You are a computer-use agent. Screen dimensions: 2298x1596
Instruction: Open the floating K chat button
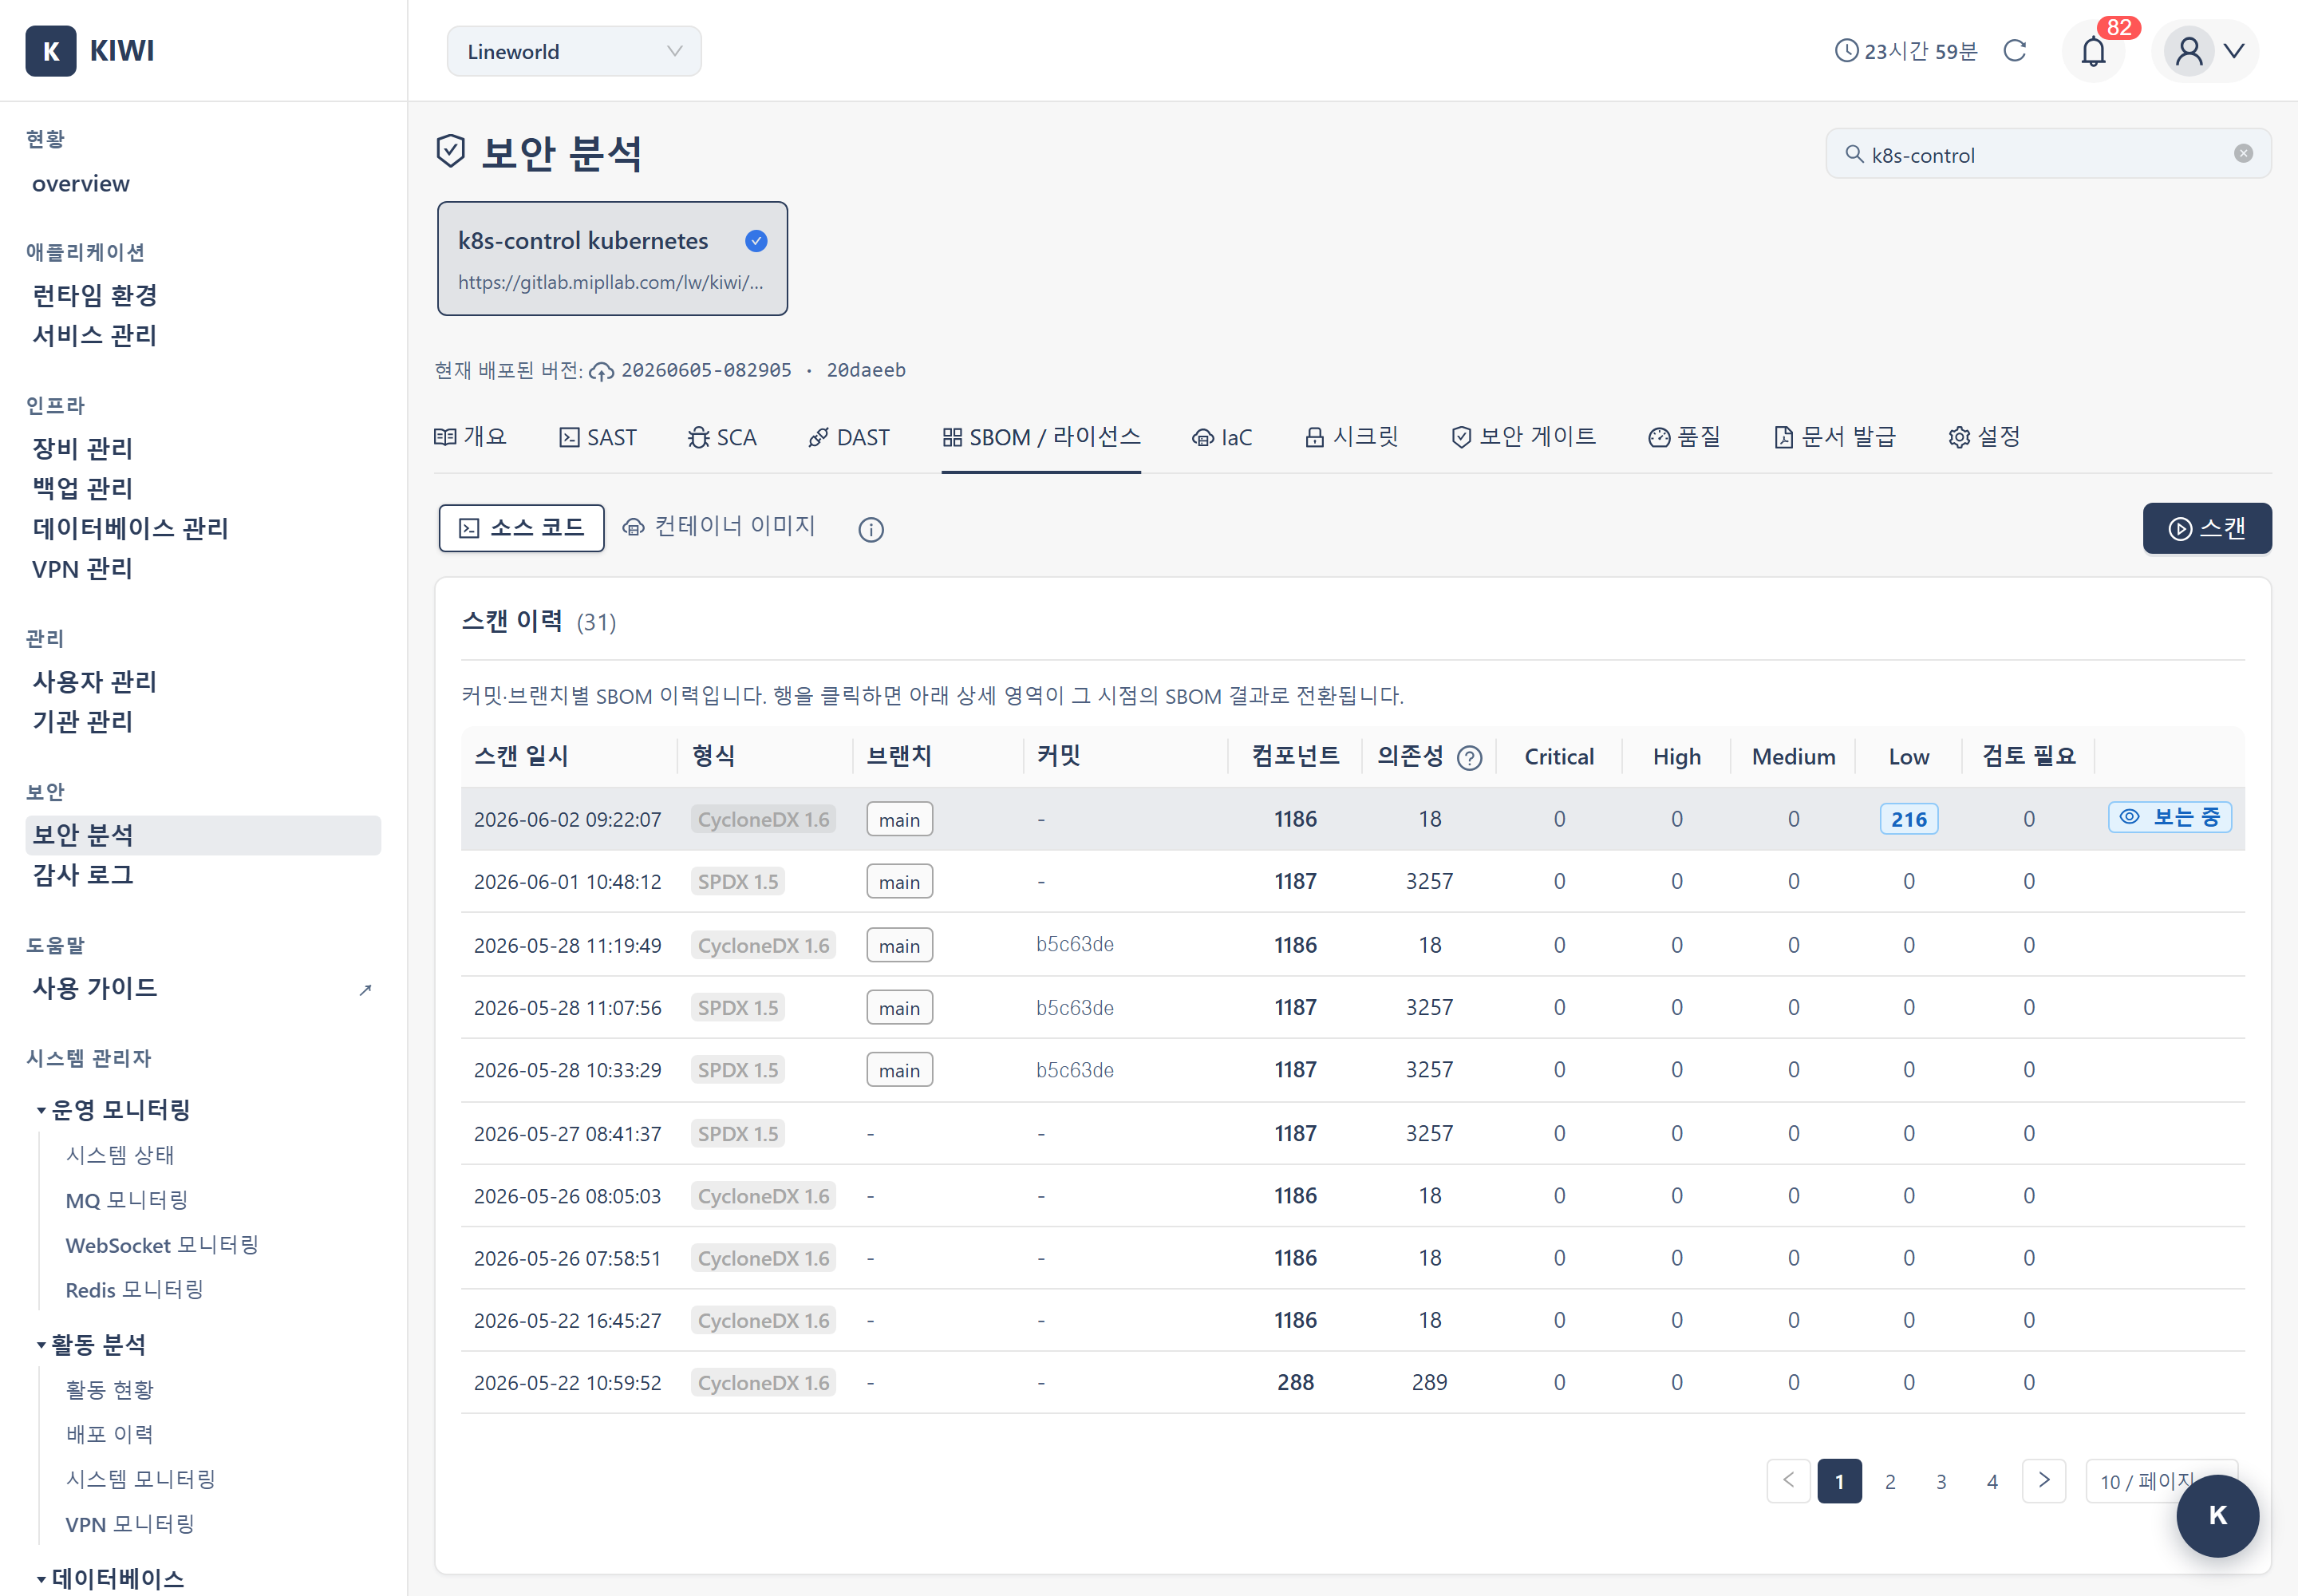[x=2217, y=1515]
